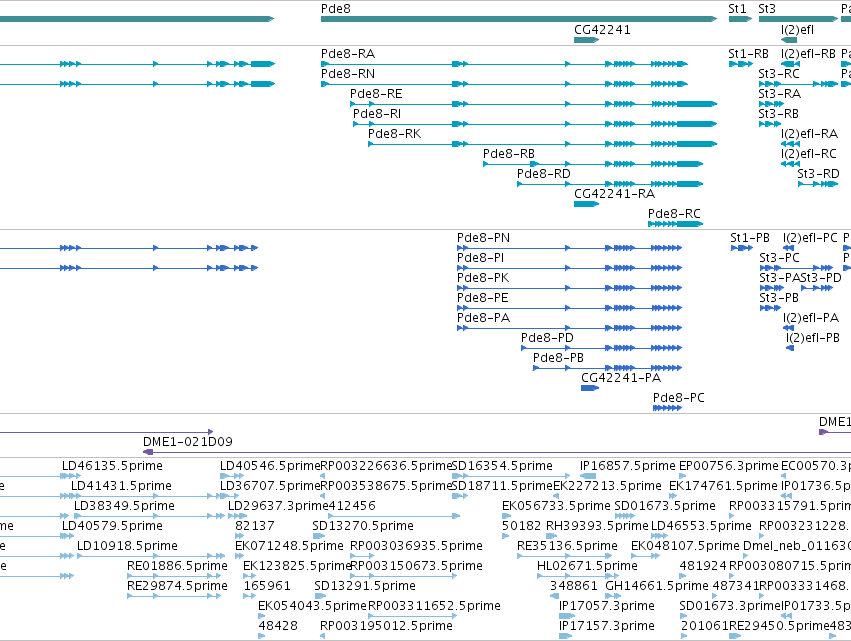Select the St1 gene label
Image resolution: width=851 pixels, height=641 pixels.
tap(737, 9)
